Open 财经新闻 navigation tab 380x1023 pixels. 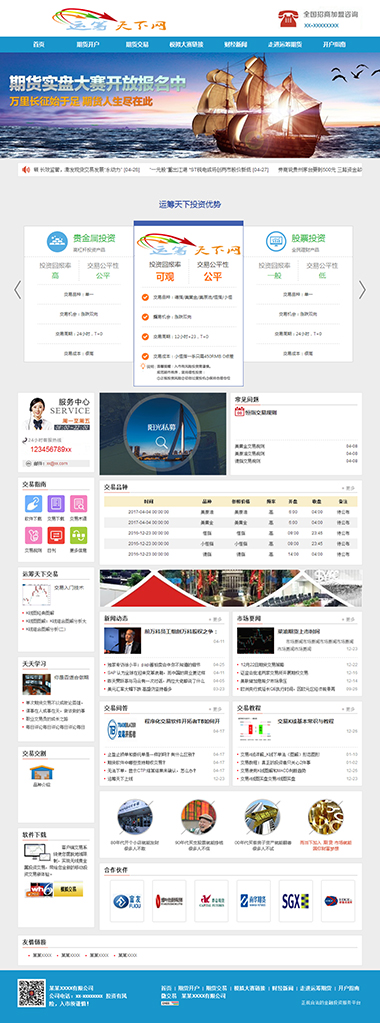(236, 44)
